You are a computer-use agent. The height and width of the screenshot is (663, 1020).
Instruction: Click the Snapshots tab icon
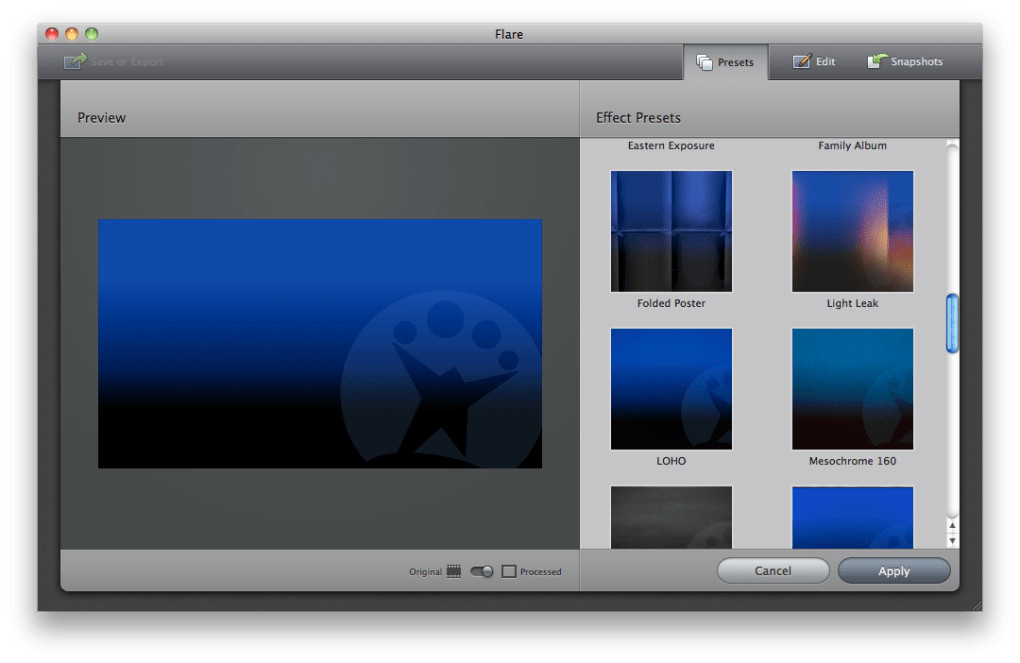point(877,61)
